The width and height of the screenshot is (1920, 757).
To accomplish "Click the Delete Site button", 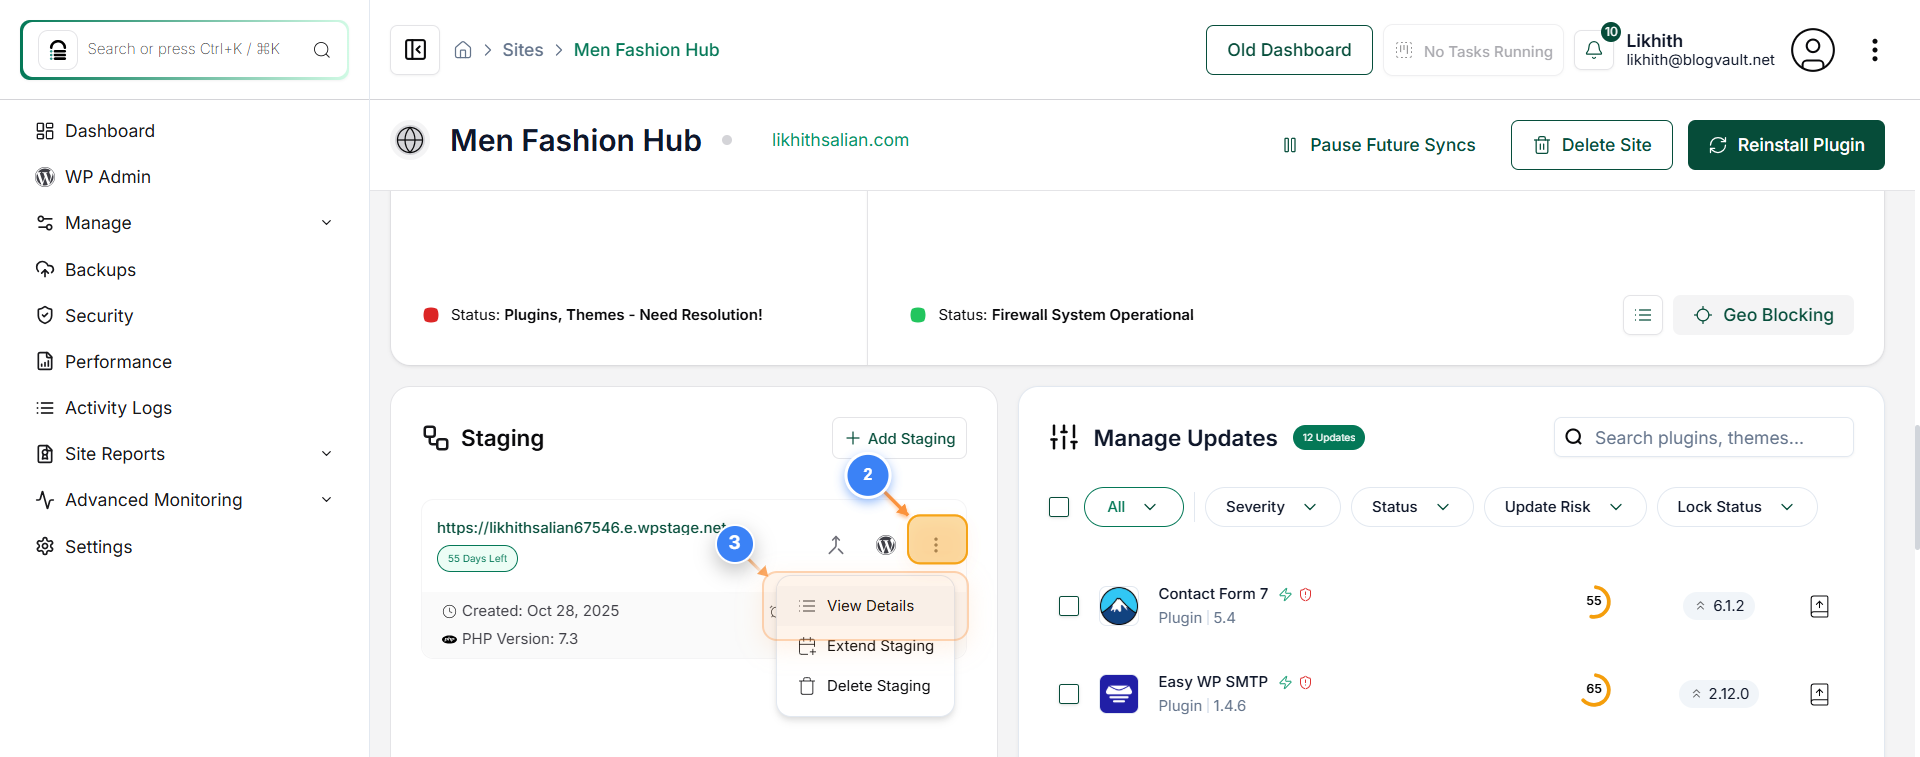I will click(1591, 145).
